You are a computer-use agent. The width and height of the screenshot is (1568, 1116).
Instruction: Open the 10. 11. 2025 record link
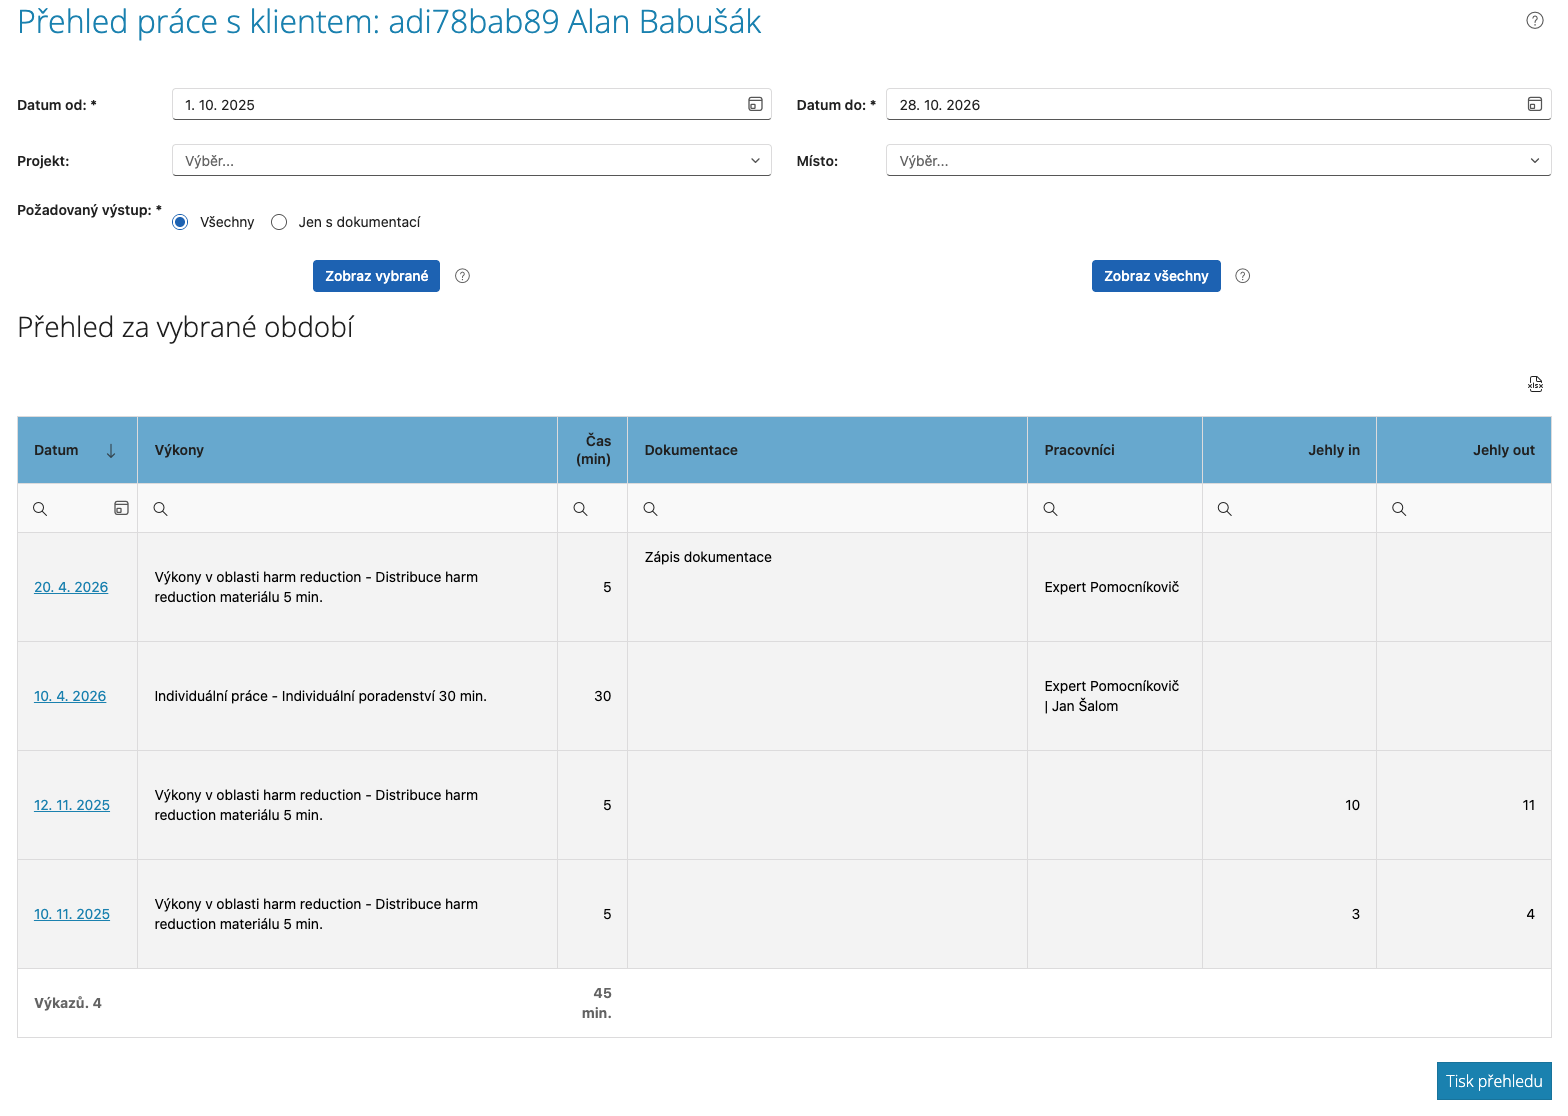(72, 914)
